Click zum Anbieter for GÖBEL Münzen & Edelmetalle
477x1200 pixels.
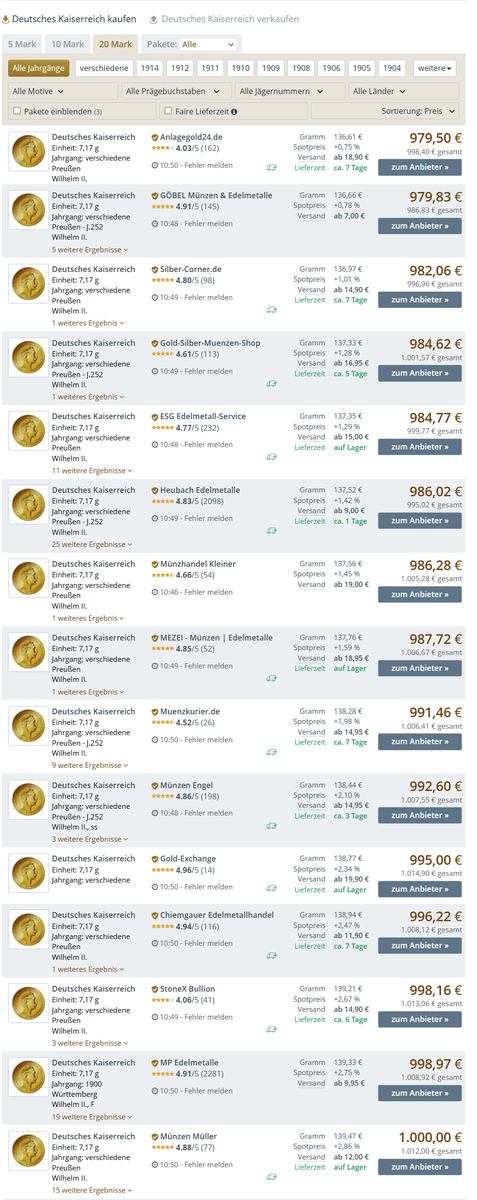[420, 226]
